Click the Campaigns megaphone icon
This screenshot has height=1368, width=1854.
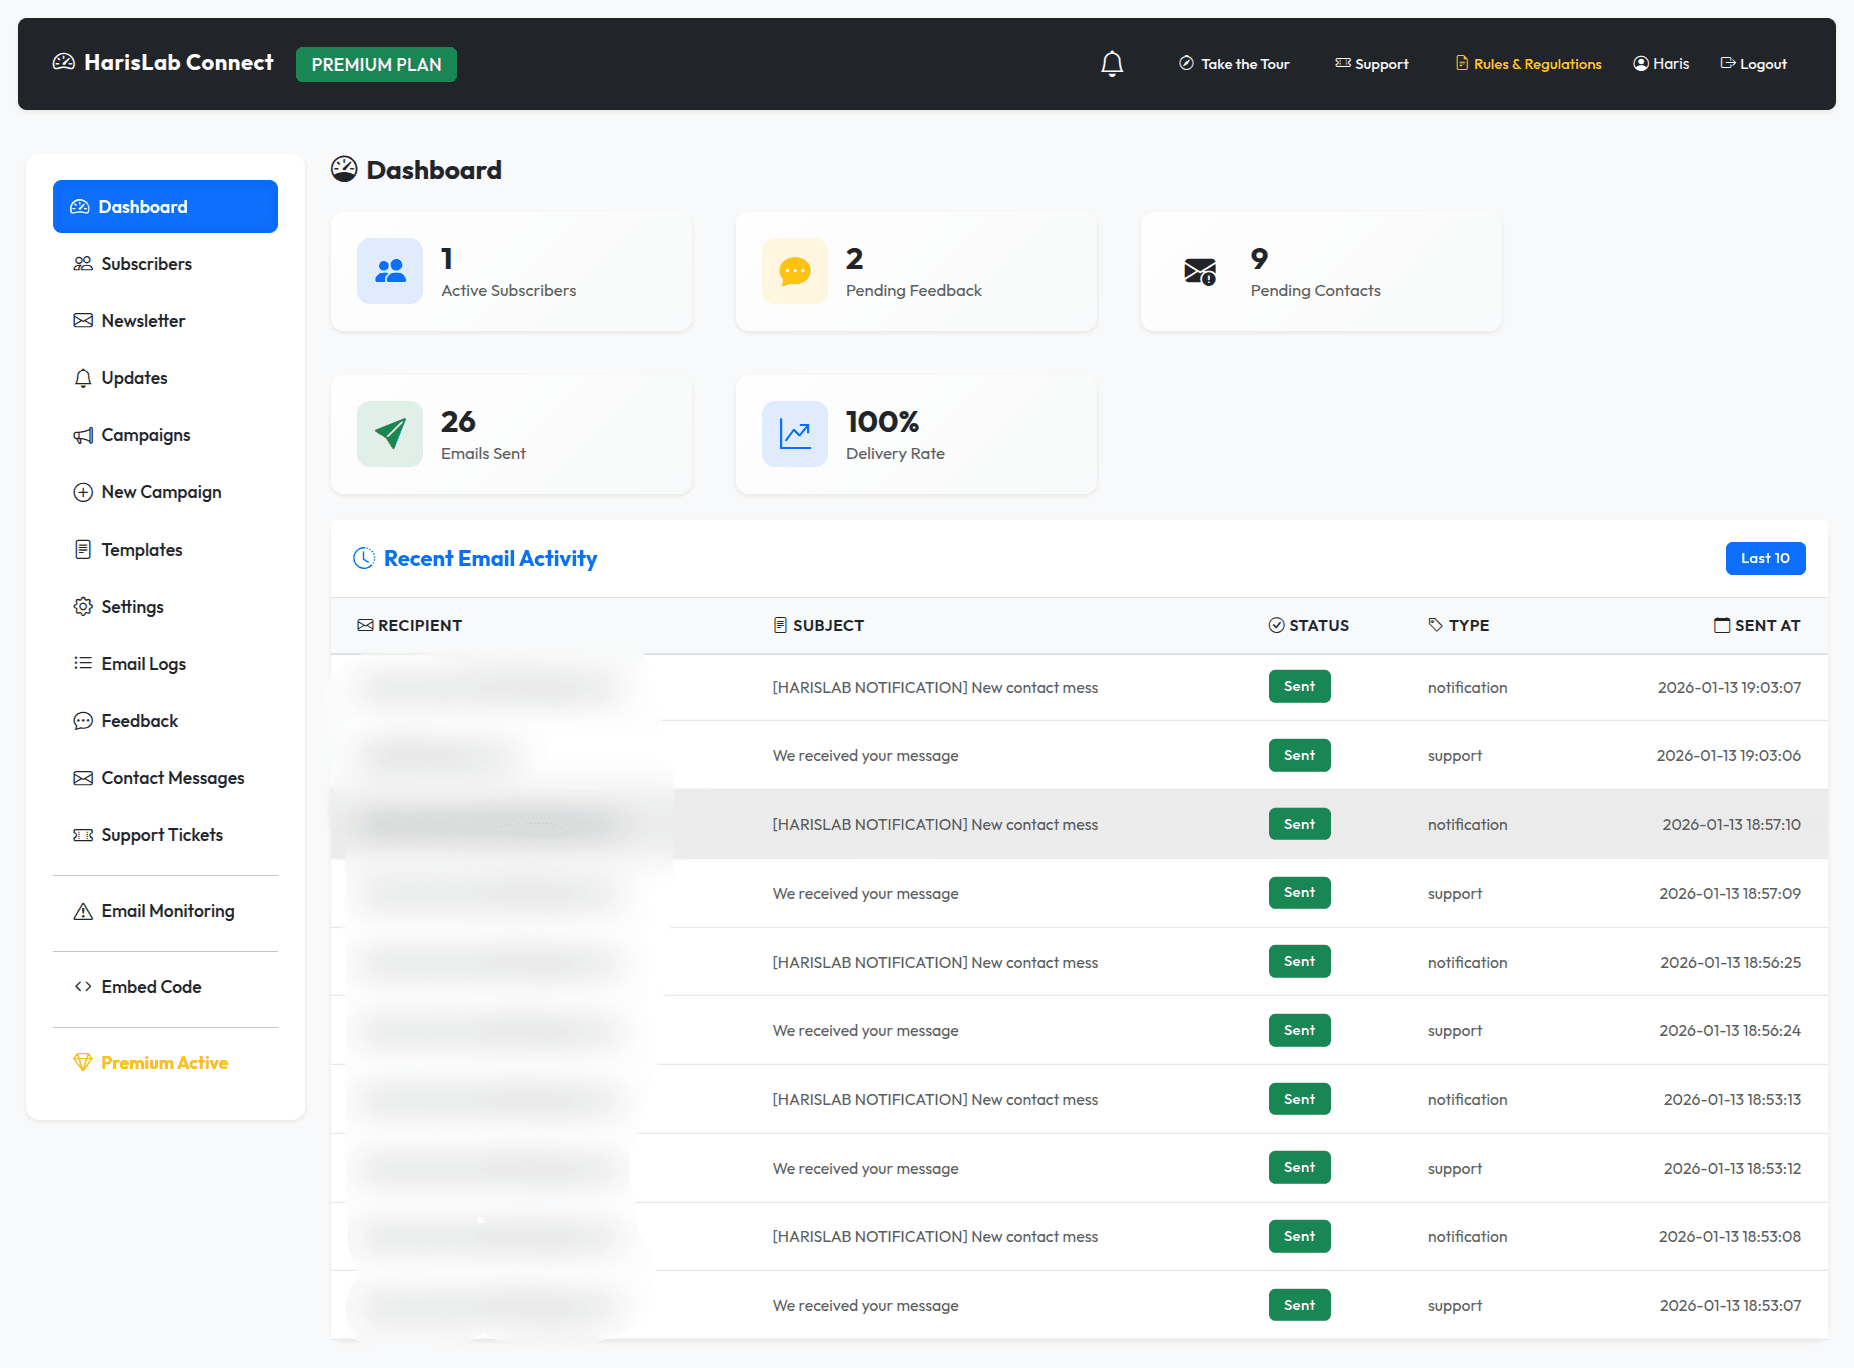point(83,434)
